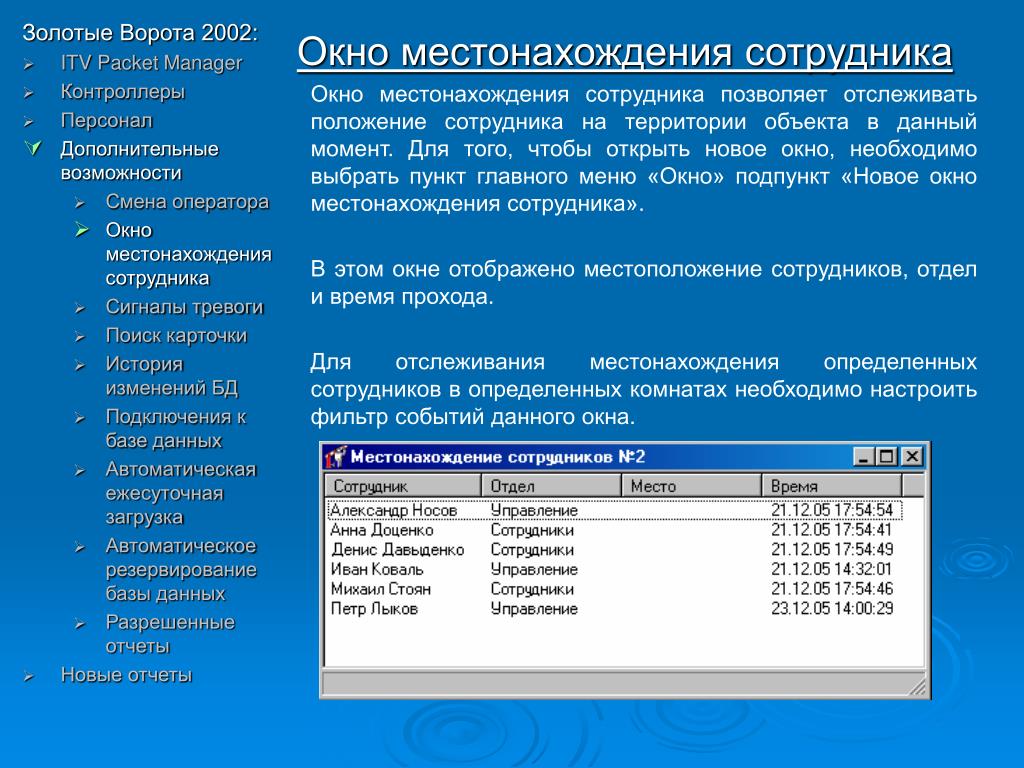This screenshot has width=1024, height=768.
Task: Sort by the Отдел column header
Action: click(x=551, y=486)
